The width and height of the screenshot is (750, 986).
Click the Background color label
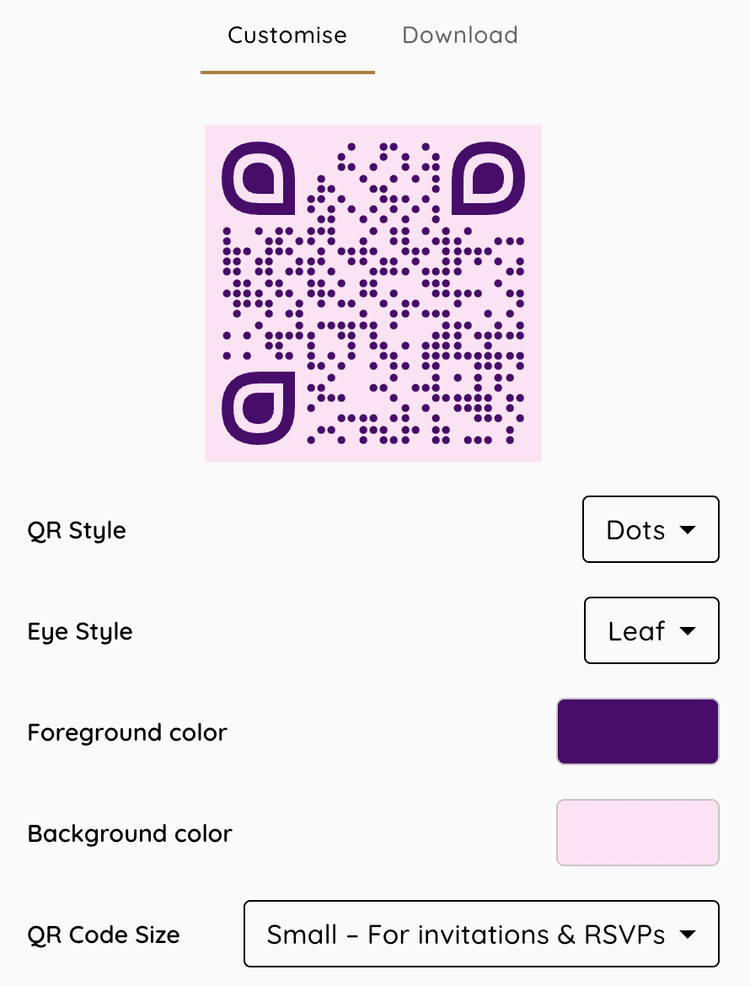tap(131, 833)
